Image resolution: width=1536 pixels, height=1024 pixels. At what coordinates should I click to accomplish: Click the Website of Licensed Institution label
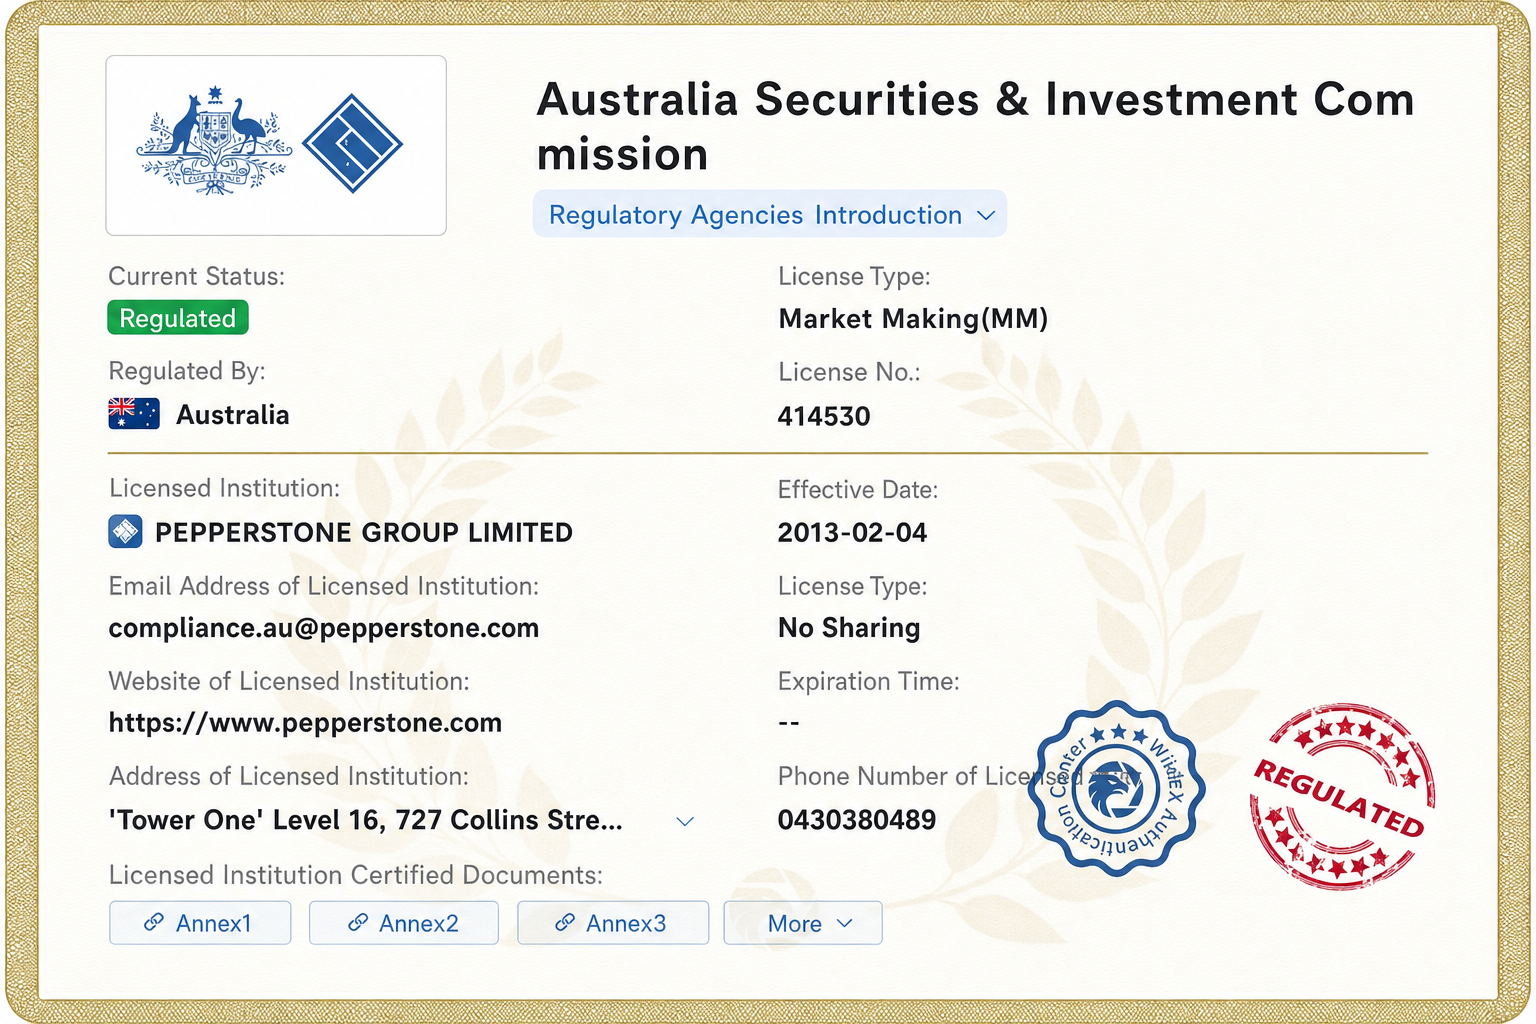289,681
